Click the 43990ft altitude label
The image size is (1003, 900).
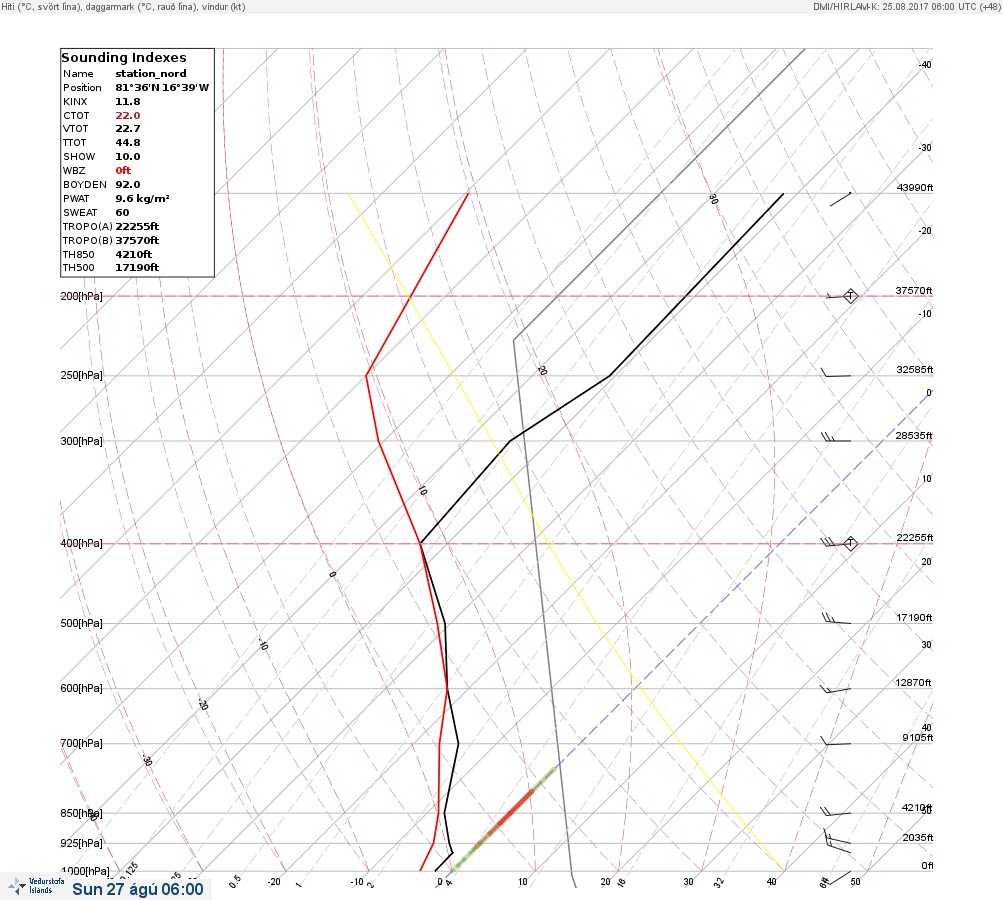(915, 187)
